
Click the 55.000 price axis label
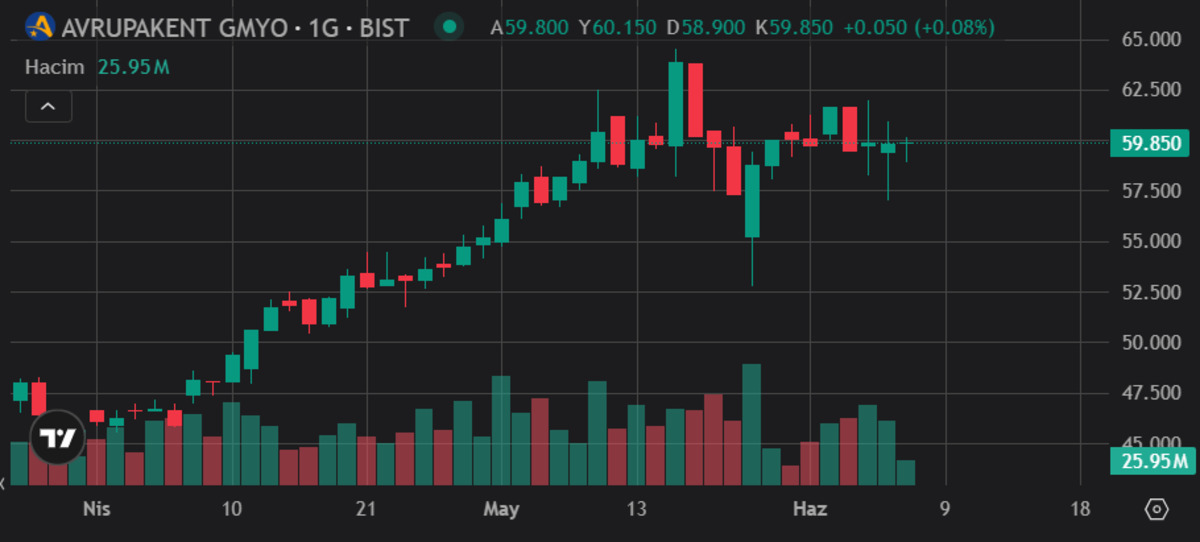[x=1151, y=241]
